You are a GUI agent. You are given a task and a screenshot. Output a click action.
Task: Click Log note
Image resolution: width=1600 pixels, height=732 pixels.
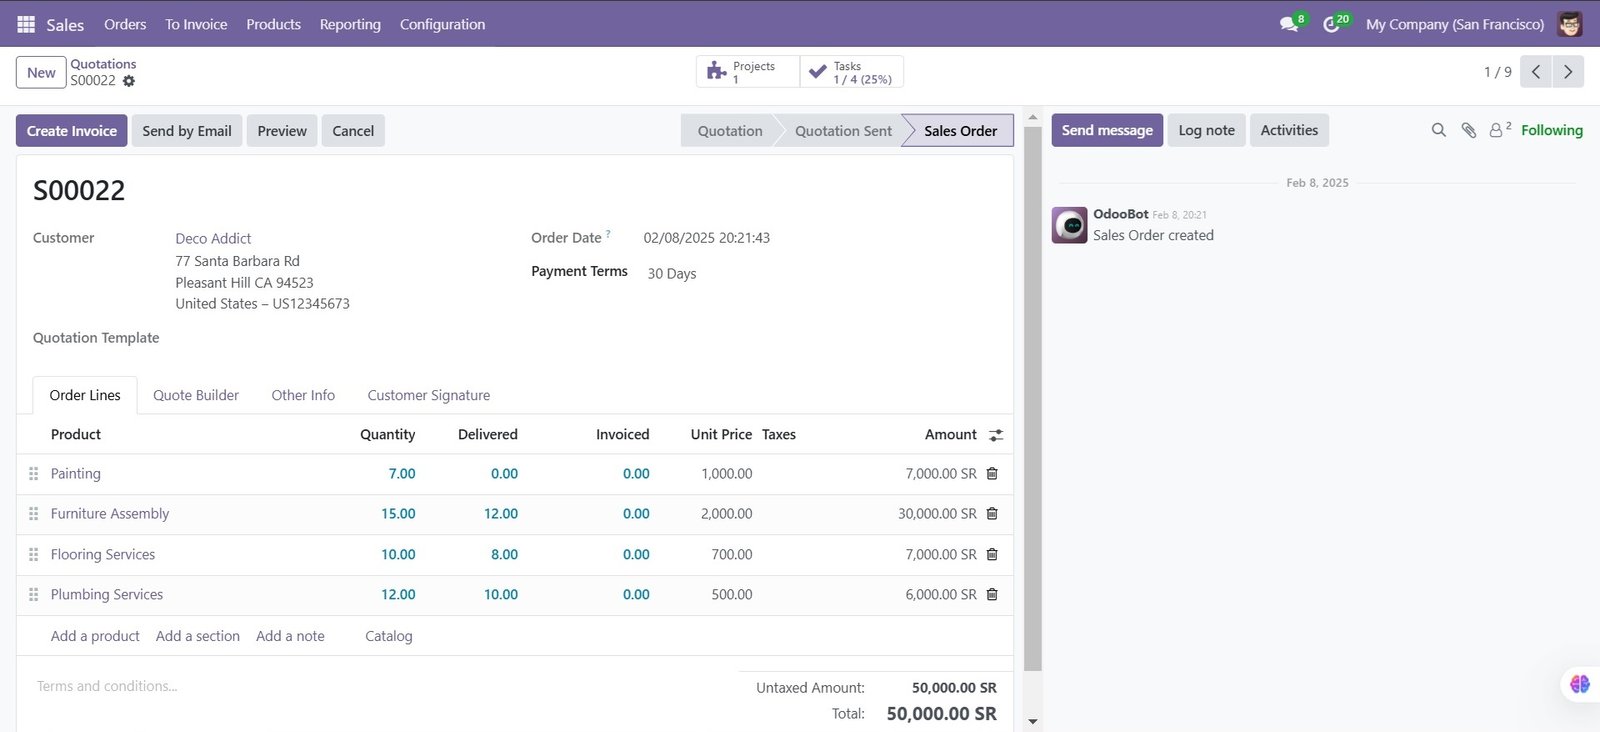click(x=1206, y=130)
